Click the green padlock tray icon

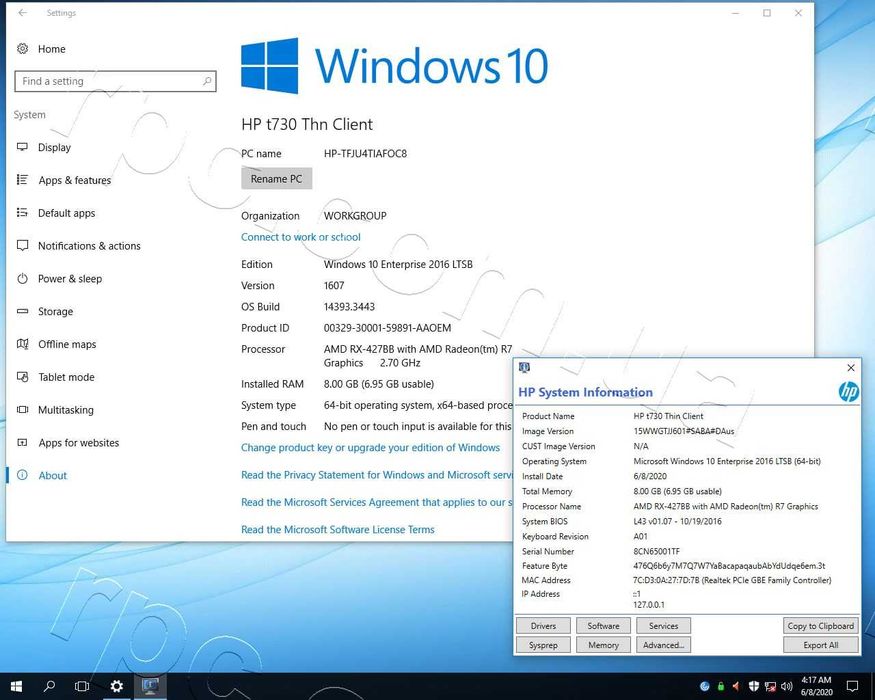721,686
